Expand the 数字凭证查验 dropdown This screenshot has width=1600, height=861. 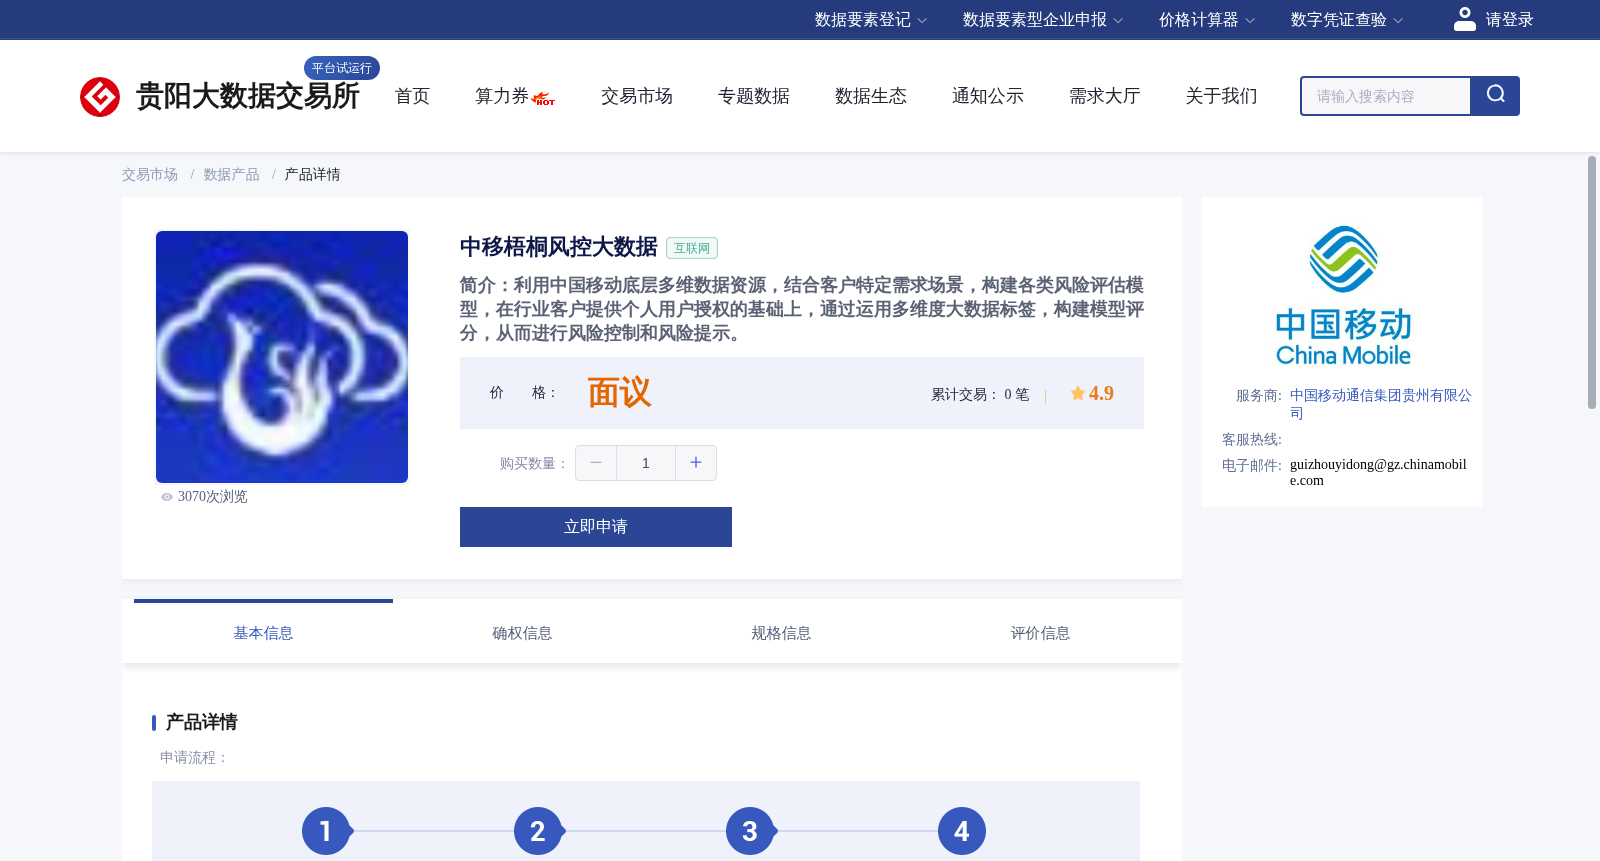click(x=1347, y=20)
